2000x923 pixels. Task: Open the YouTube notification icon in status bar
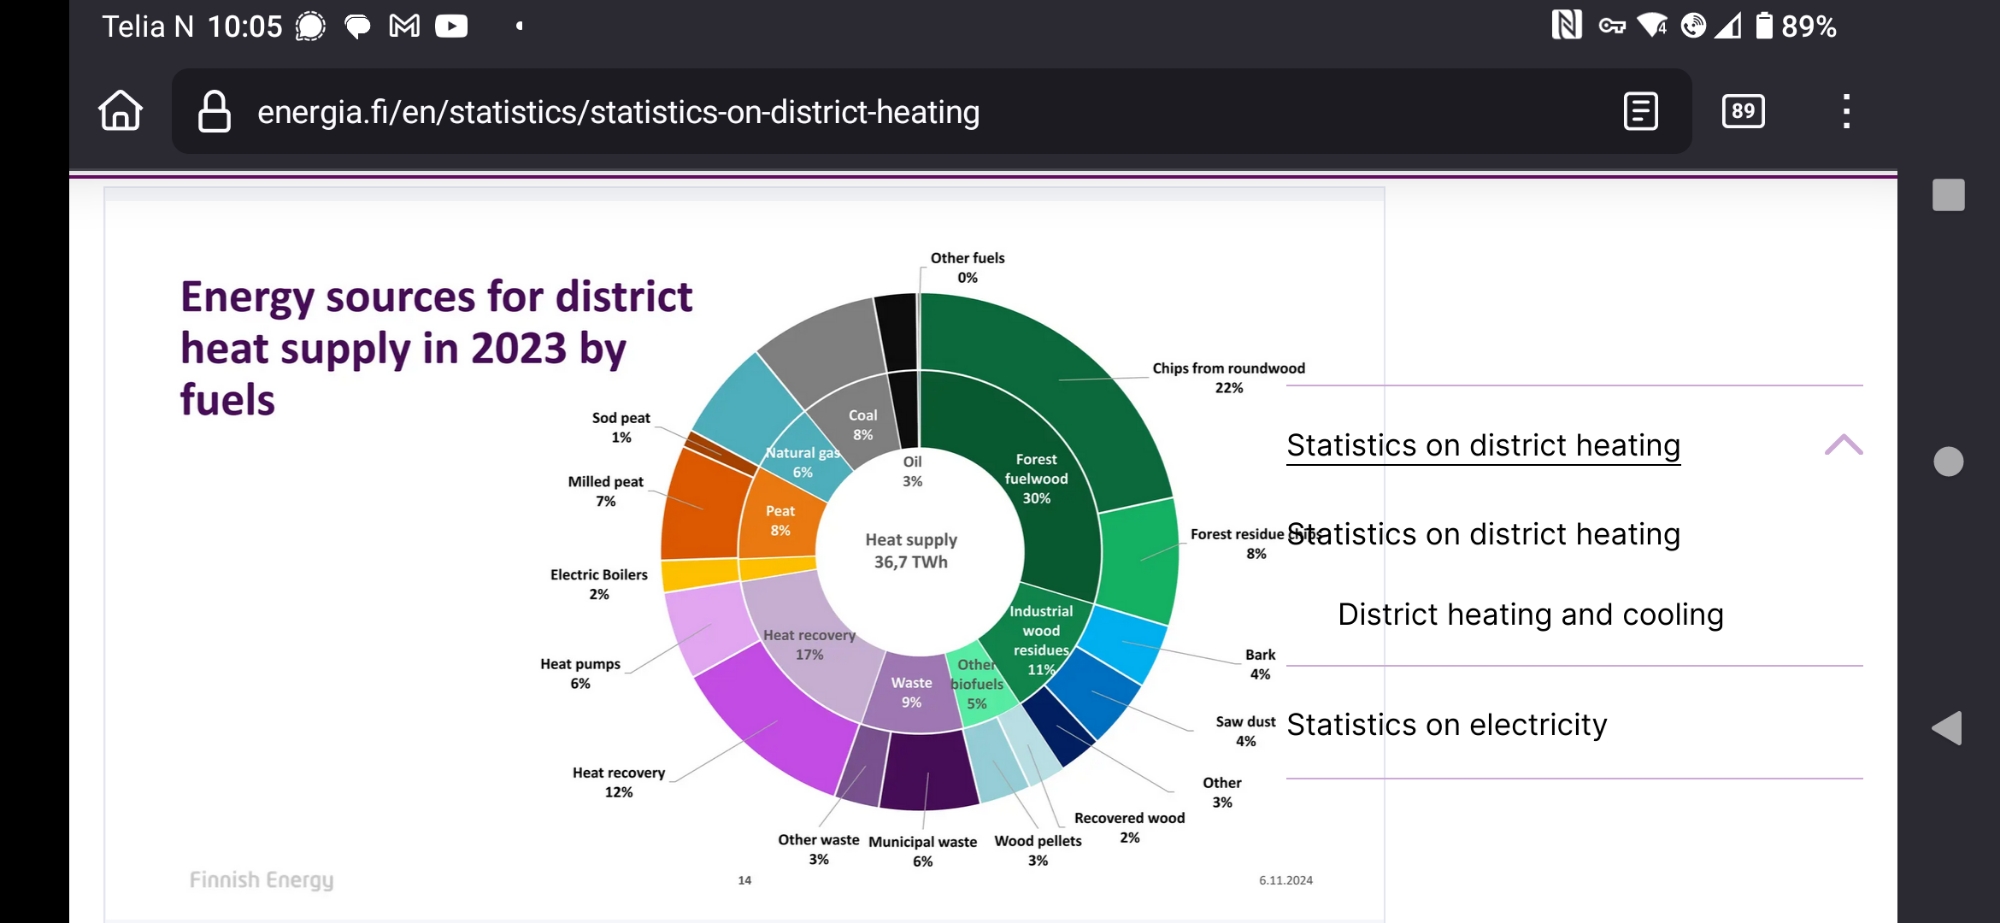[x=451, y=26]
